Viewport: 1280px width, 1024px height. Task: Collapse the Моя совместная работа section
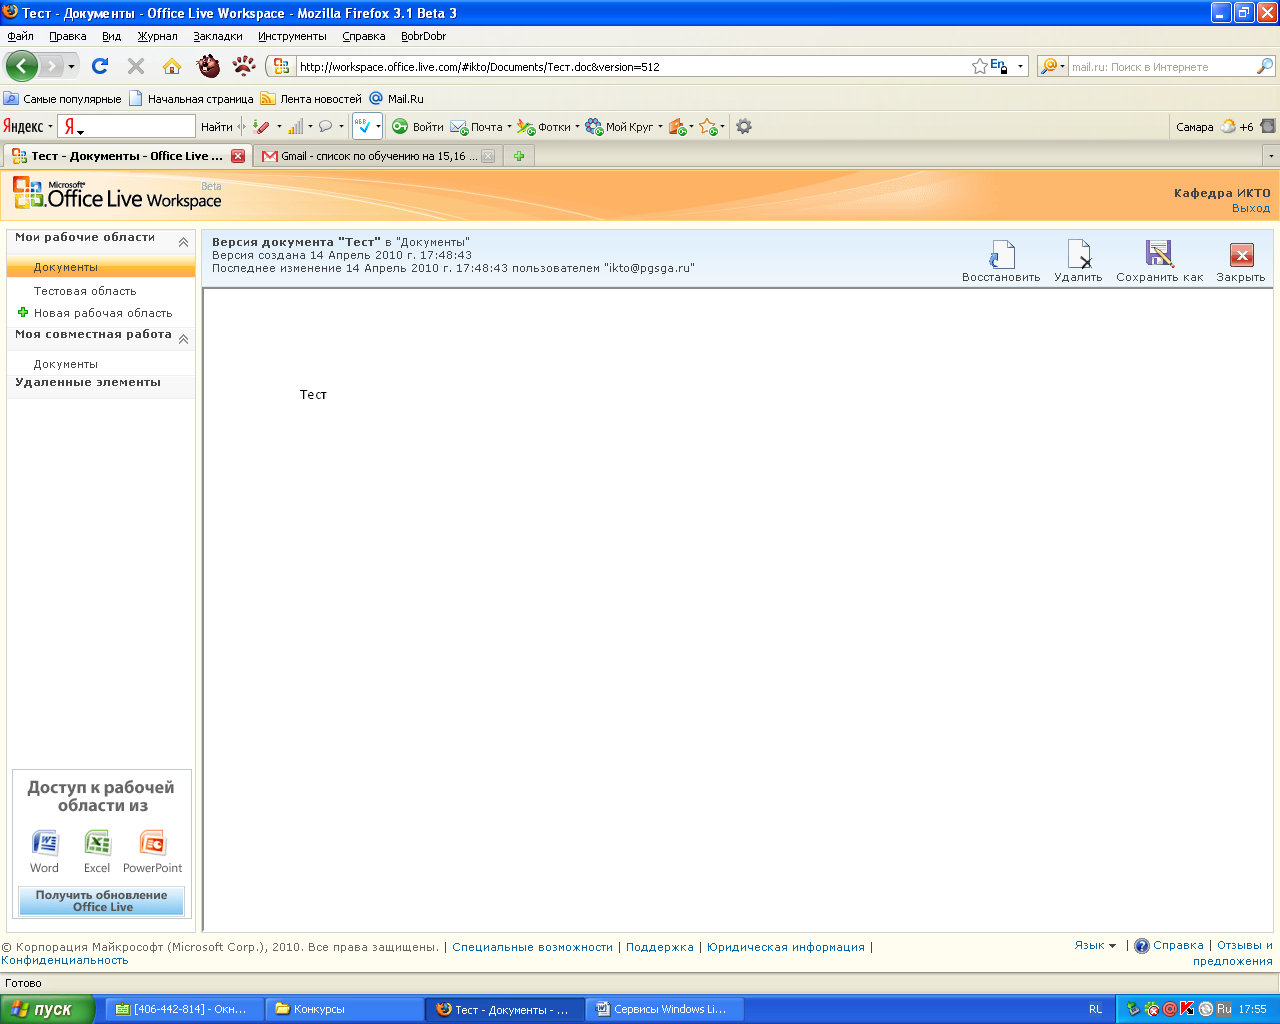tap(183, 339)
